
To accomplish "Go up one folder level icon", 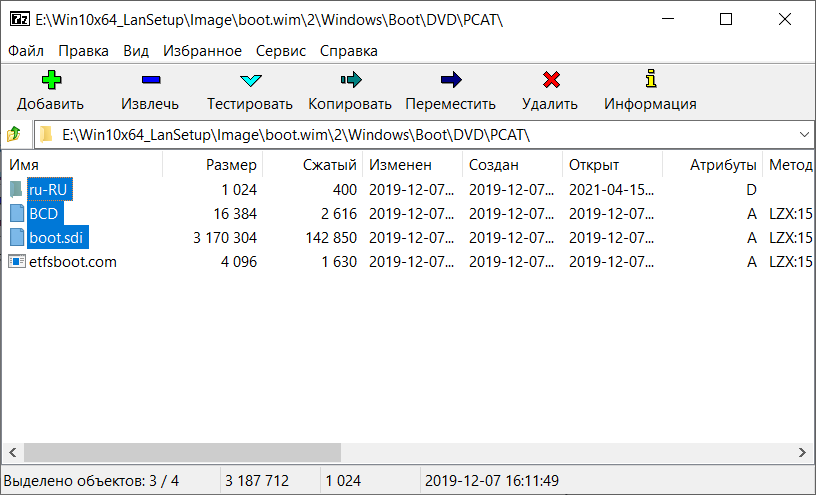I will 14,134.
